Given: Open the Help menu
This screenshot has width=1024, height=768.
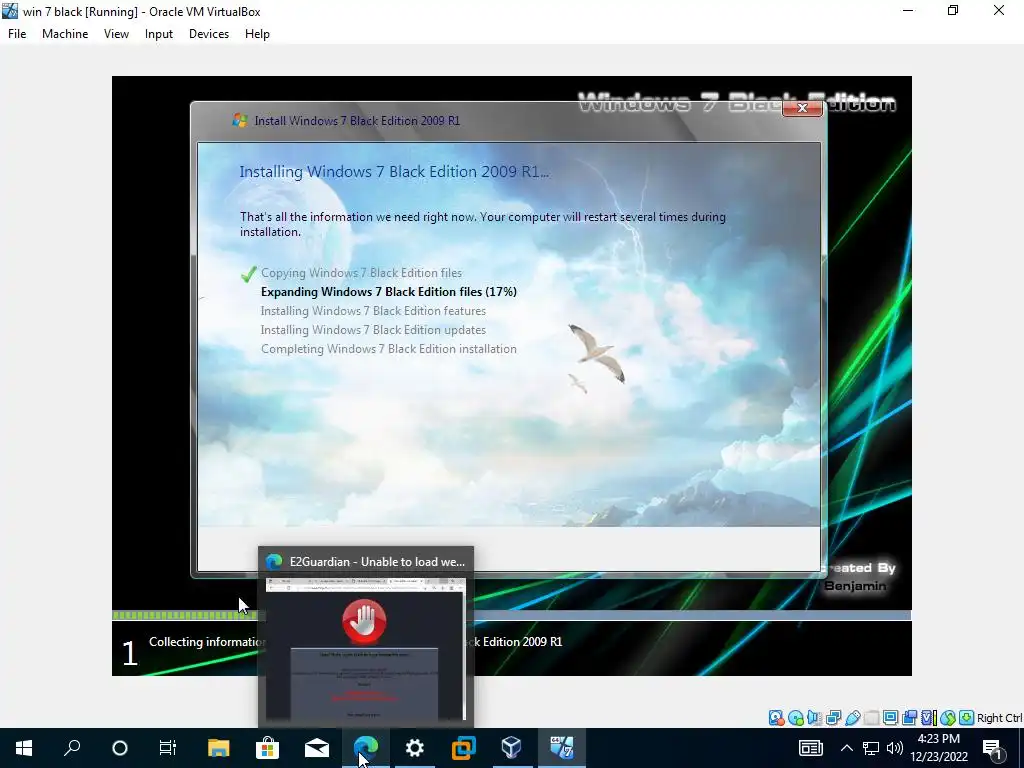Looking at the screenshot, I should coord(257,34).
